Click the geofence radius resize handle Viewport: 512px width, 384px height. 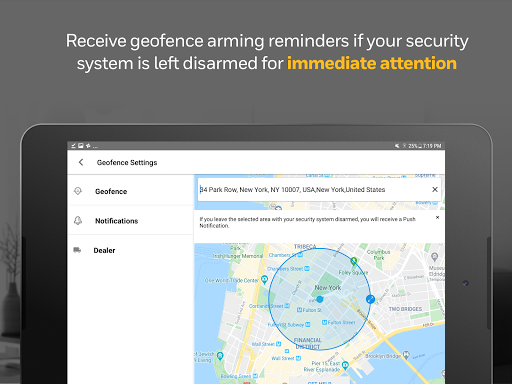(x=370, y=299)
